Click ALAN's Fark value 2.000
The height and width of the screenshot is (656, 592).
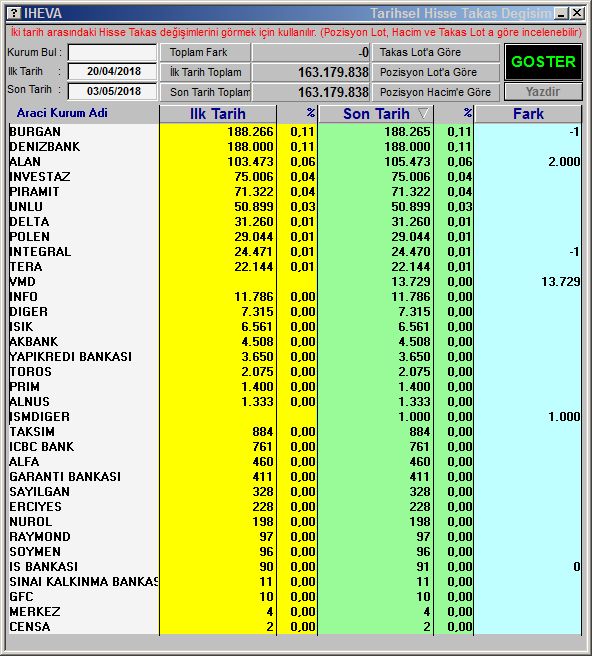[564, 161]
